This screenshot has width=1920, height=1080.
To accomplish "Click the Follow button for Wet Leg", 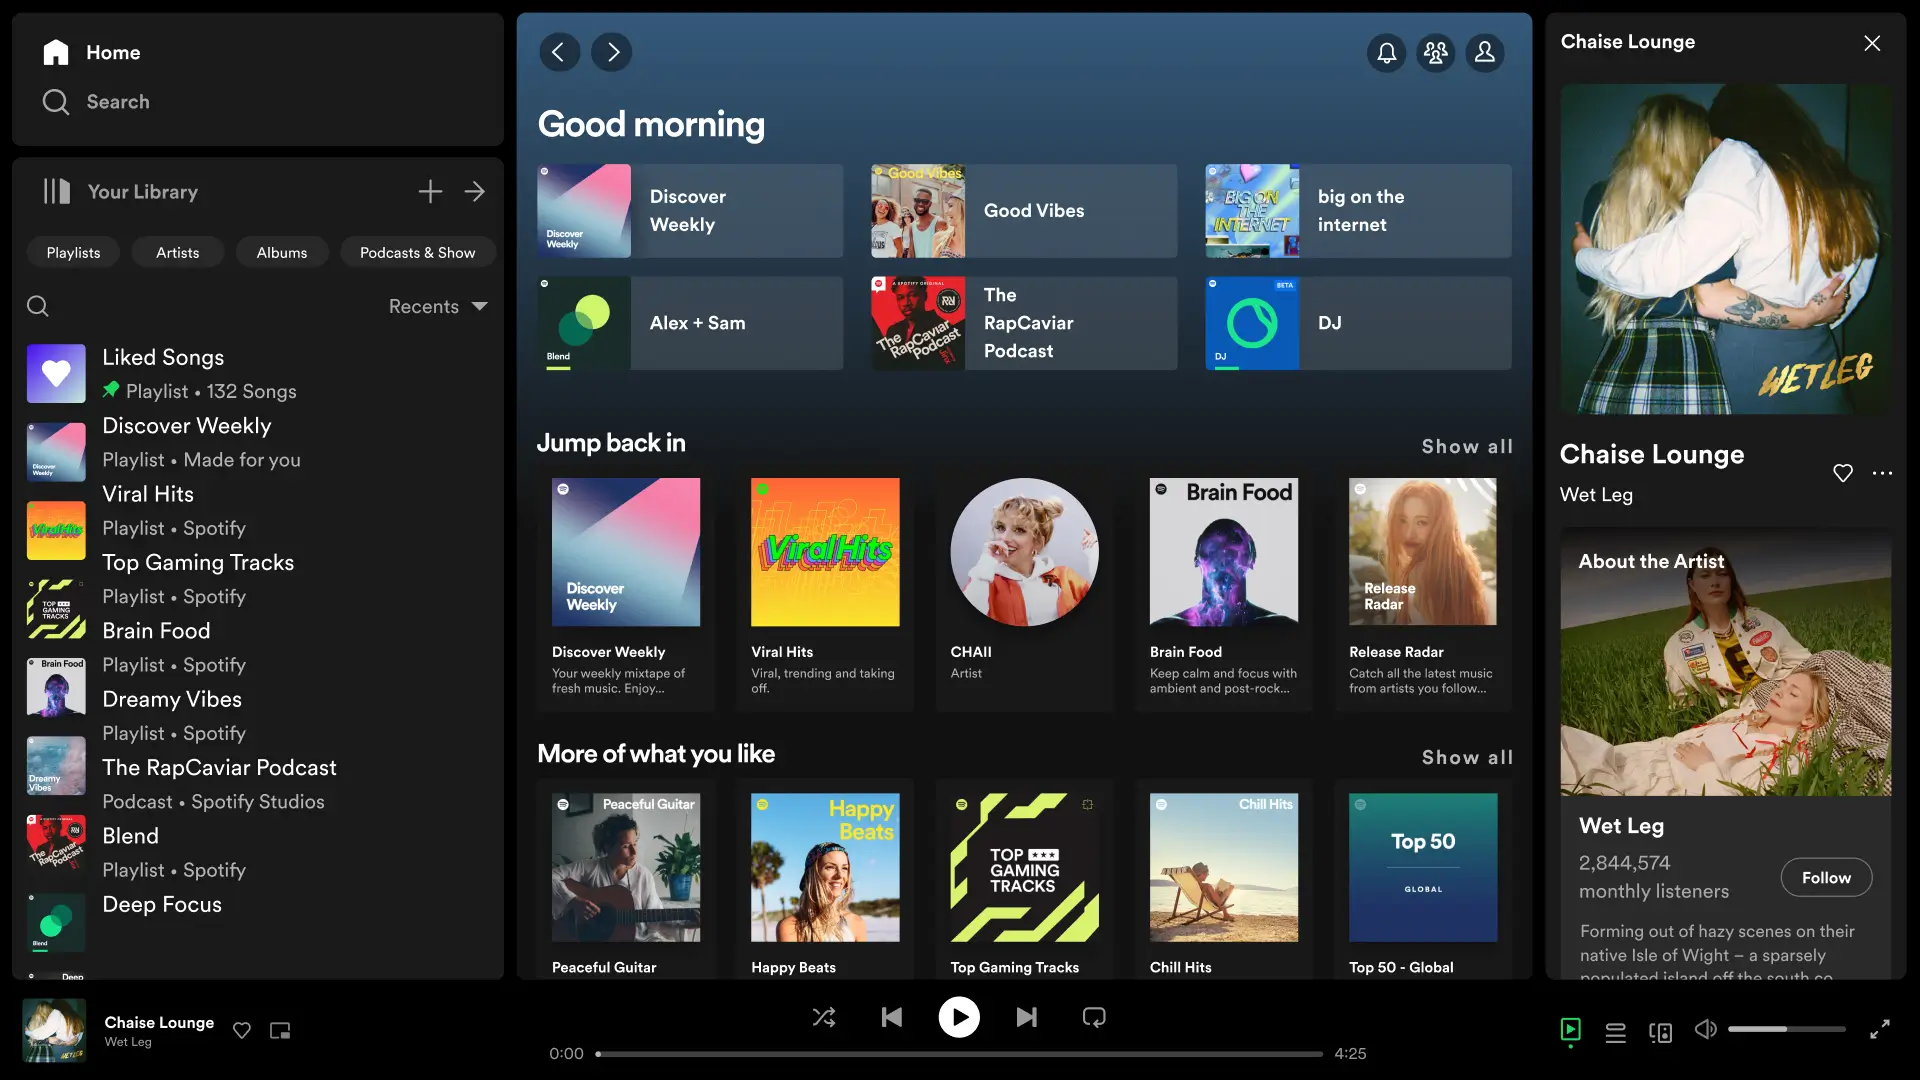I will point(1826,876).
